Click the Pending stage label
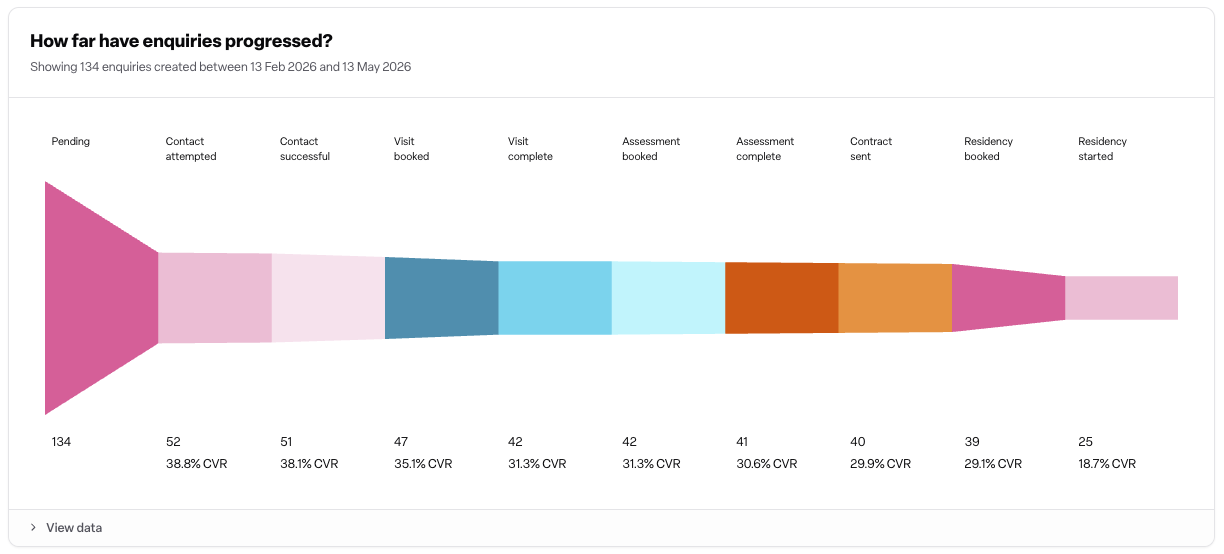Screen dimensions: 1224x554 click(x=71, y=141)
